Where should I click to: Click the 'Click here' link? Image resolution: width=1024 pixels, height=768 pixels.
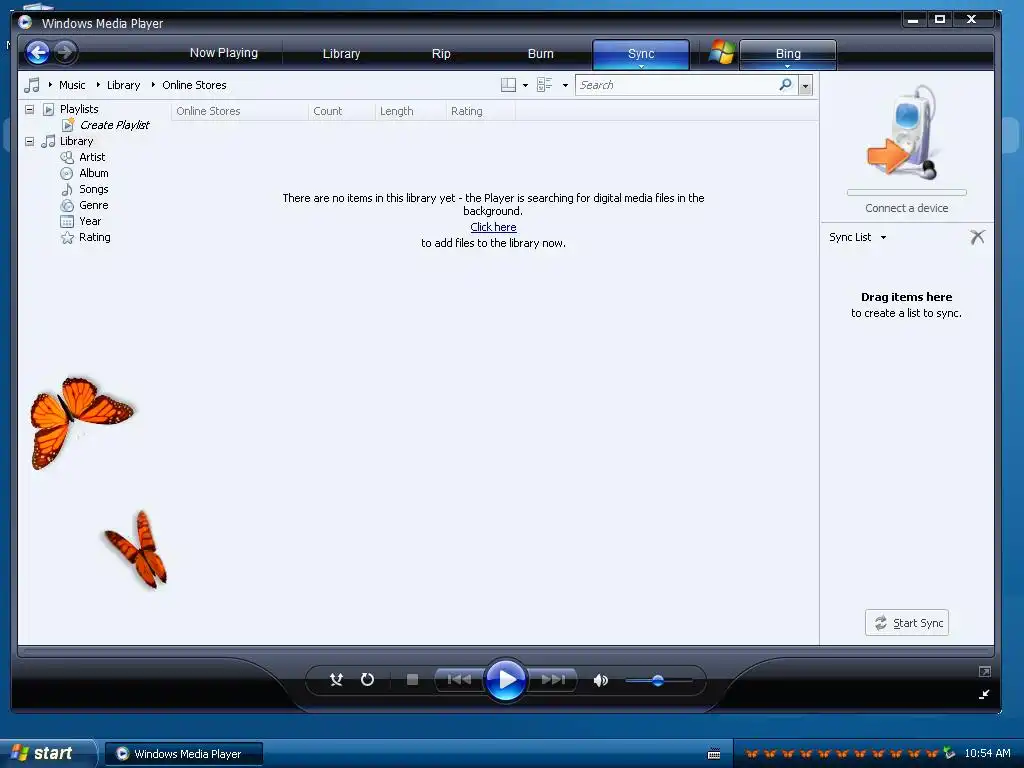(493, 227)
